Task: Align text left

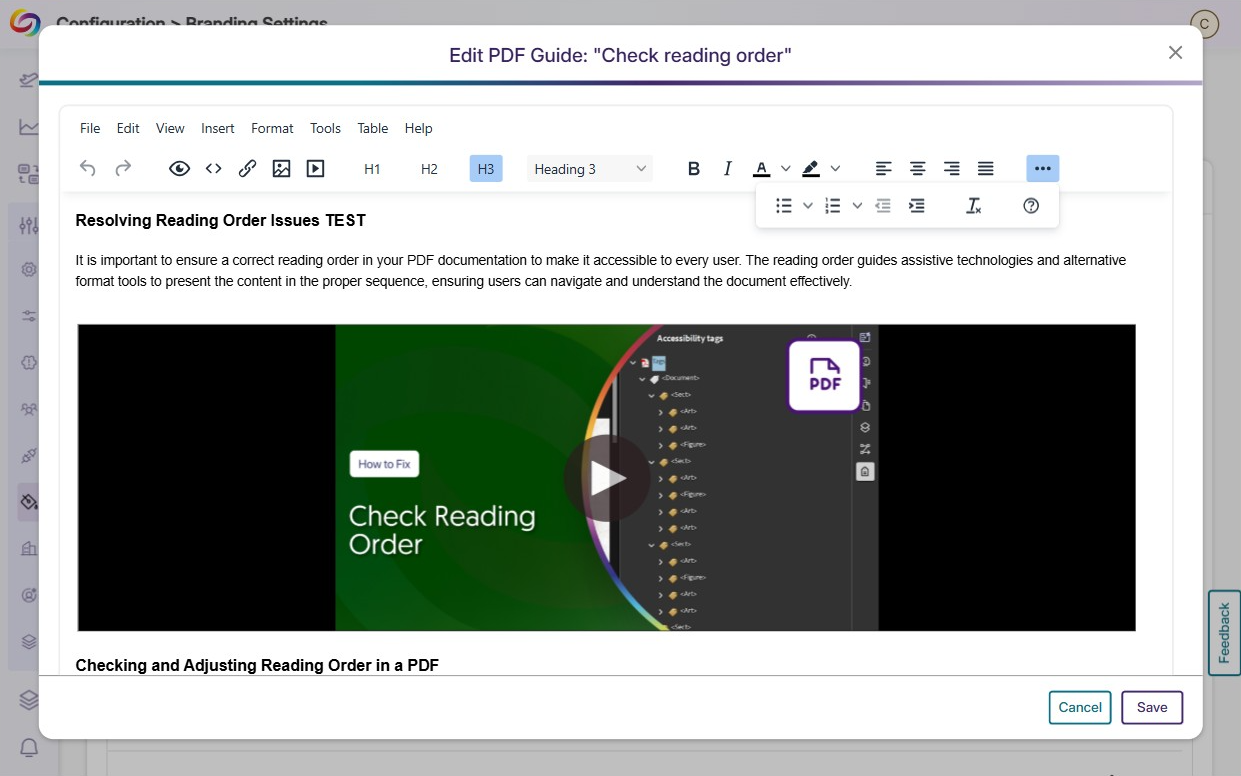Action: (883, 169)
